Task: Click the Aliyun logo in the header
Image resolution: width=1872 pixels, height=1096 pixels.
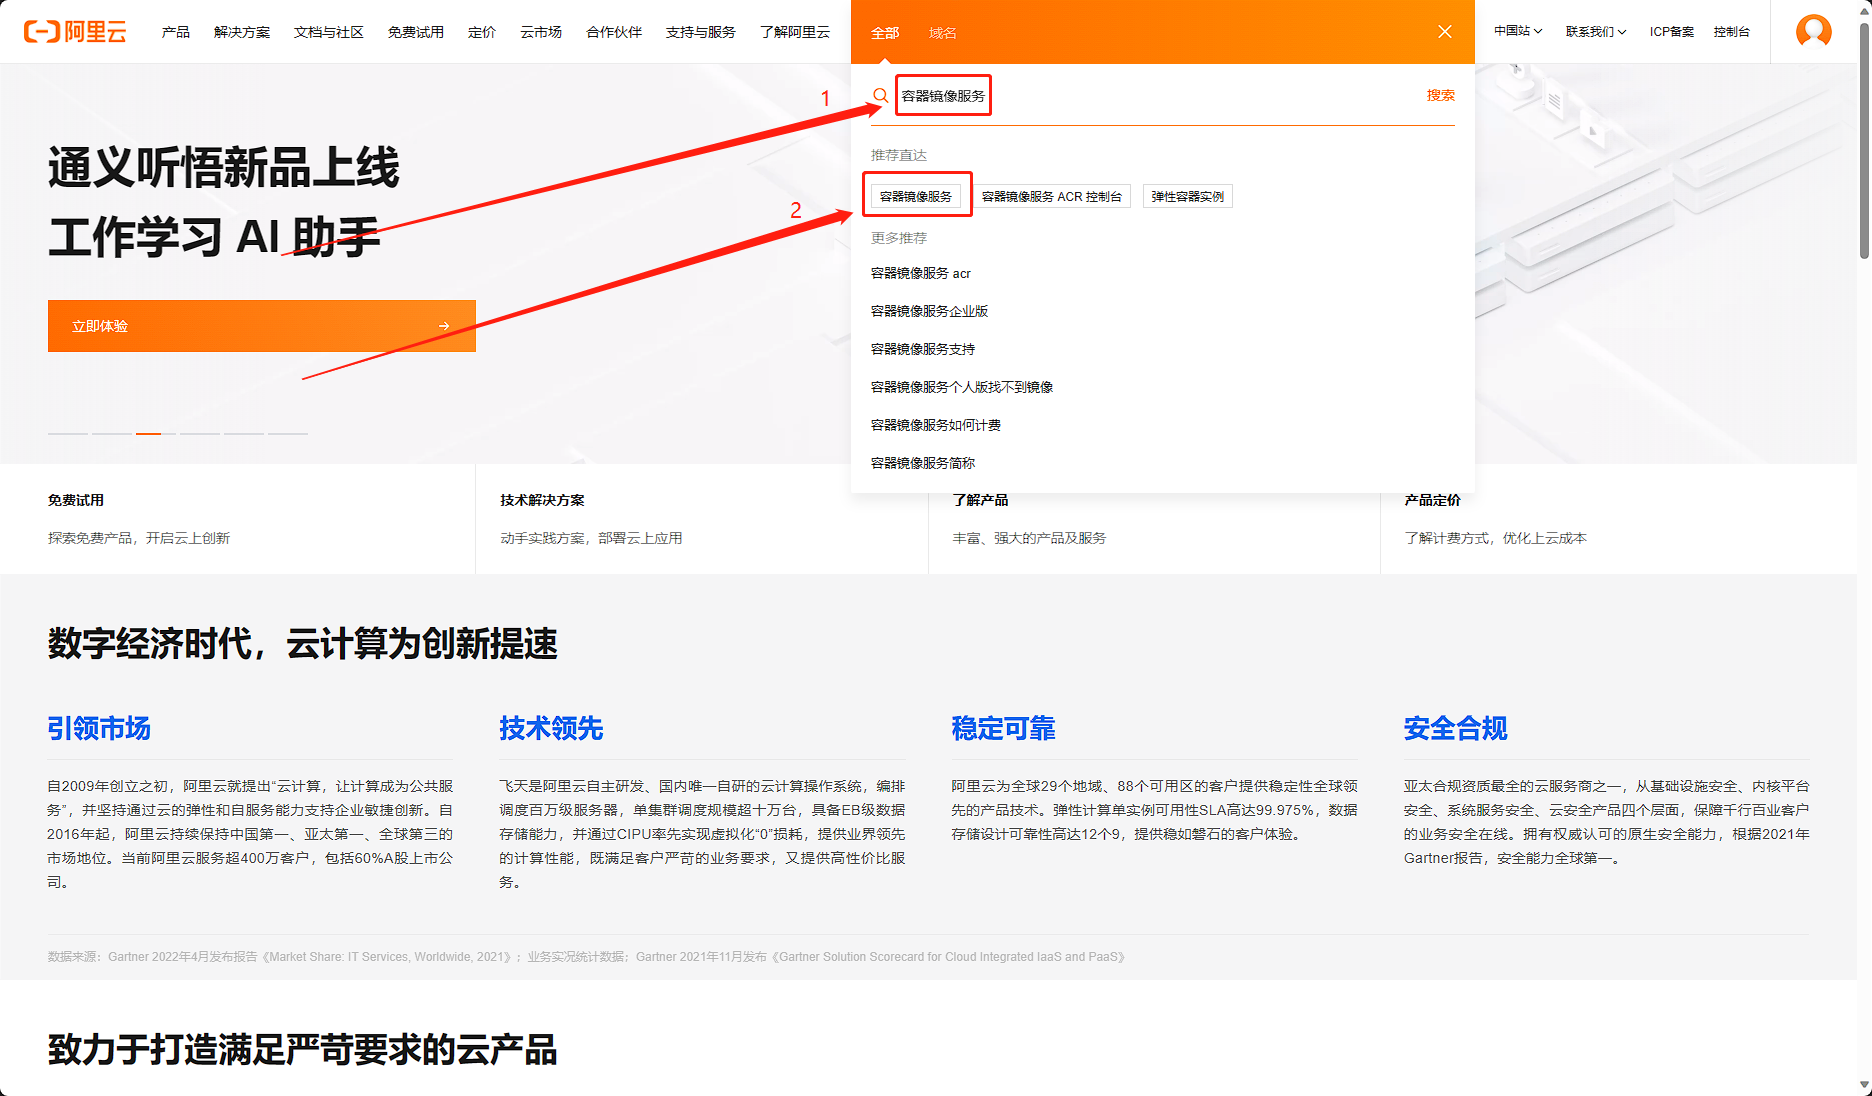Action: pos(75,32)
